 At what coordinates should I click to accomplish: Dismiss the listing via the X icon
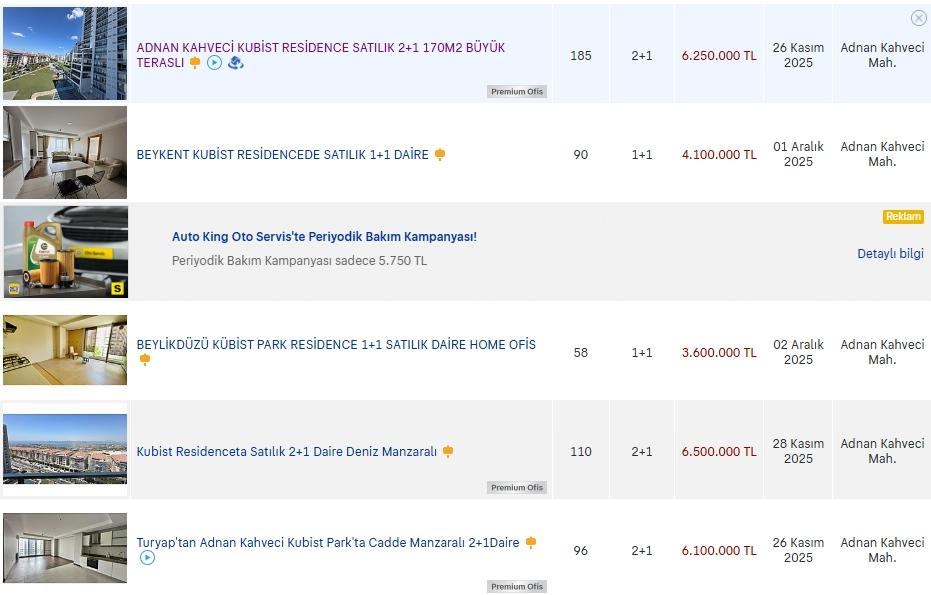pos(918,18)
